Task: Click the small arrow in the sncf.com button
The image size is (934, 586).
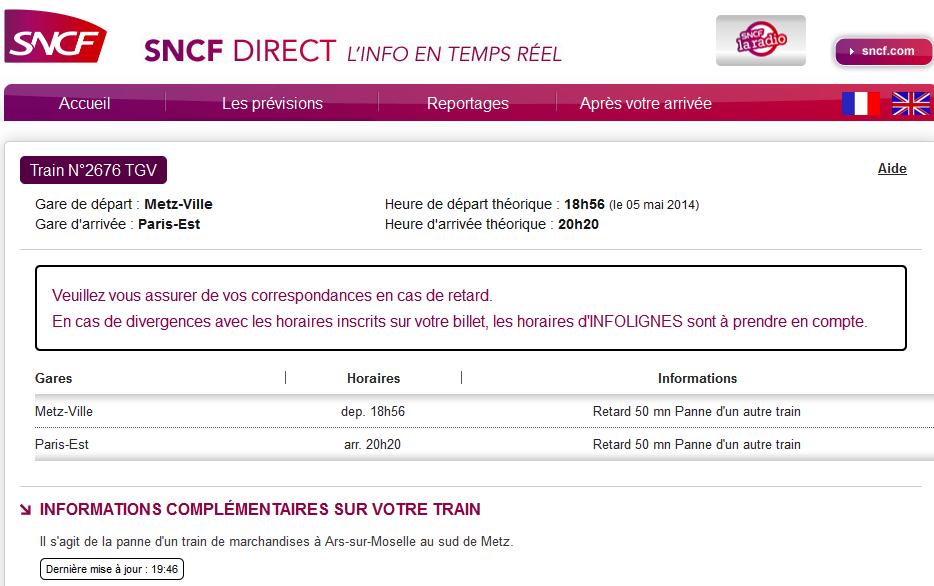Action: click(852, 52)
